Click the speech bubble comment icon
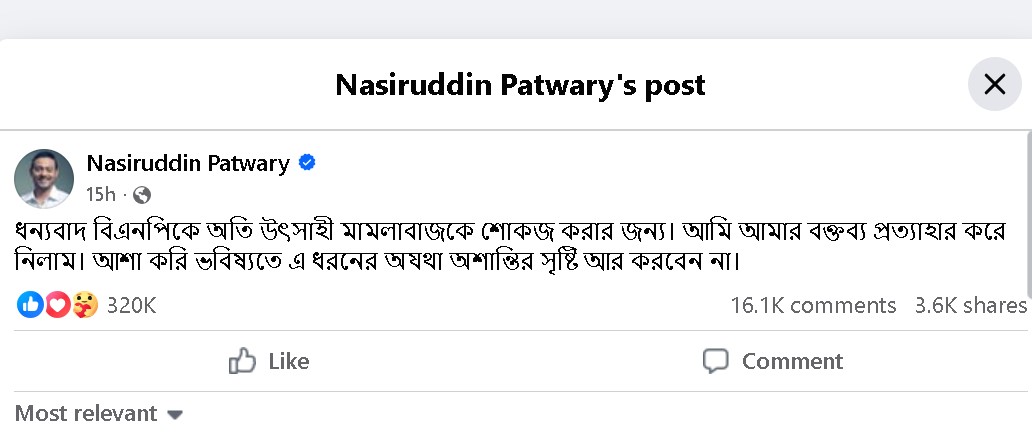 (x=715, y=361)
